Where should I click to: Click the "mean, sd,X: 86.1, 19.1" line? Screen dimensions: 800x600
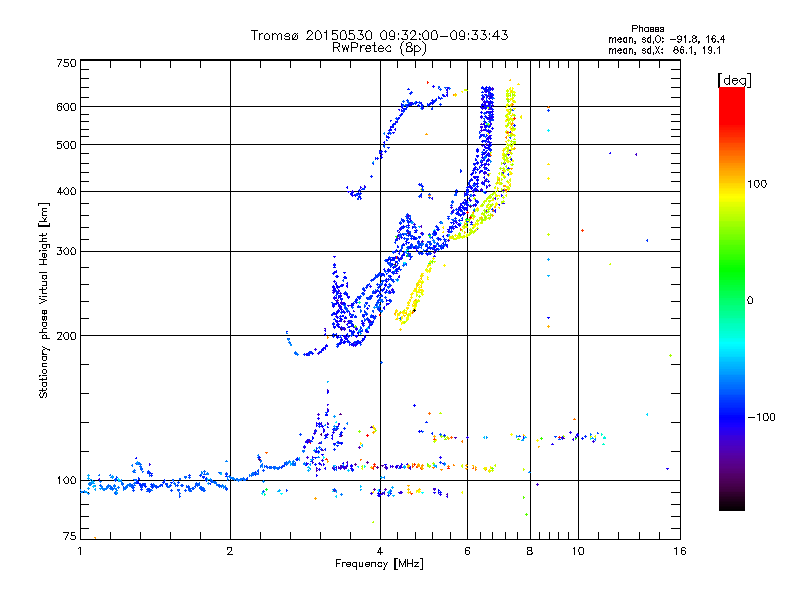664,50
